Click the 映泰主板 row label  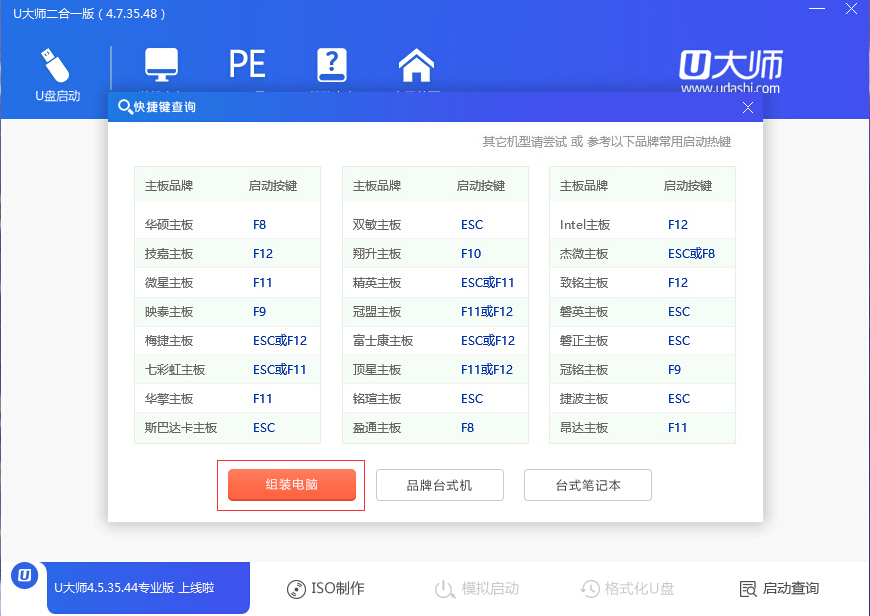(x=169, y=311)
